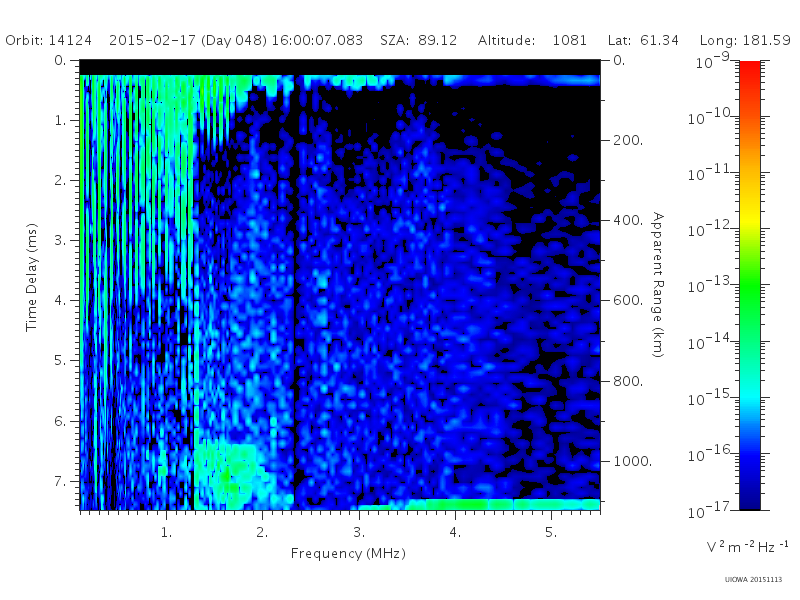Click the '4.' frequency axis tick label
800x600 pixels.
[x=455, y=533]
